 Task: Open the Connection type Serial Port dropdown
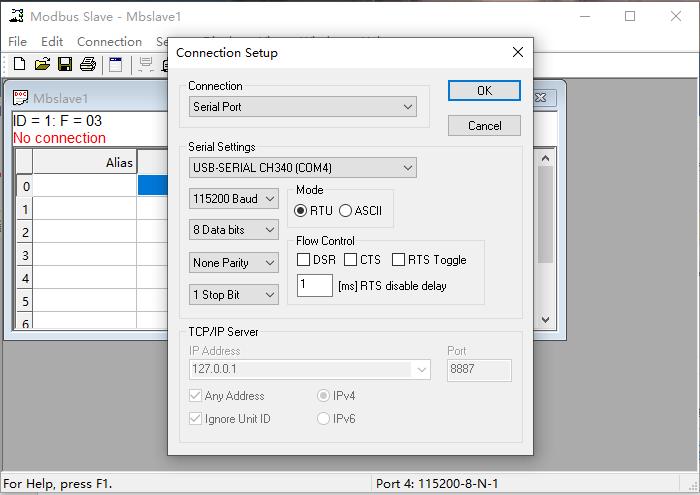point(303,107)
